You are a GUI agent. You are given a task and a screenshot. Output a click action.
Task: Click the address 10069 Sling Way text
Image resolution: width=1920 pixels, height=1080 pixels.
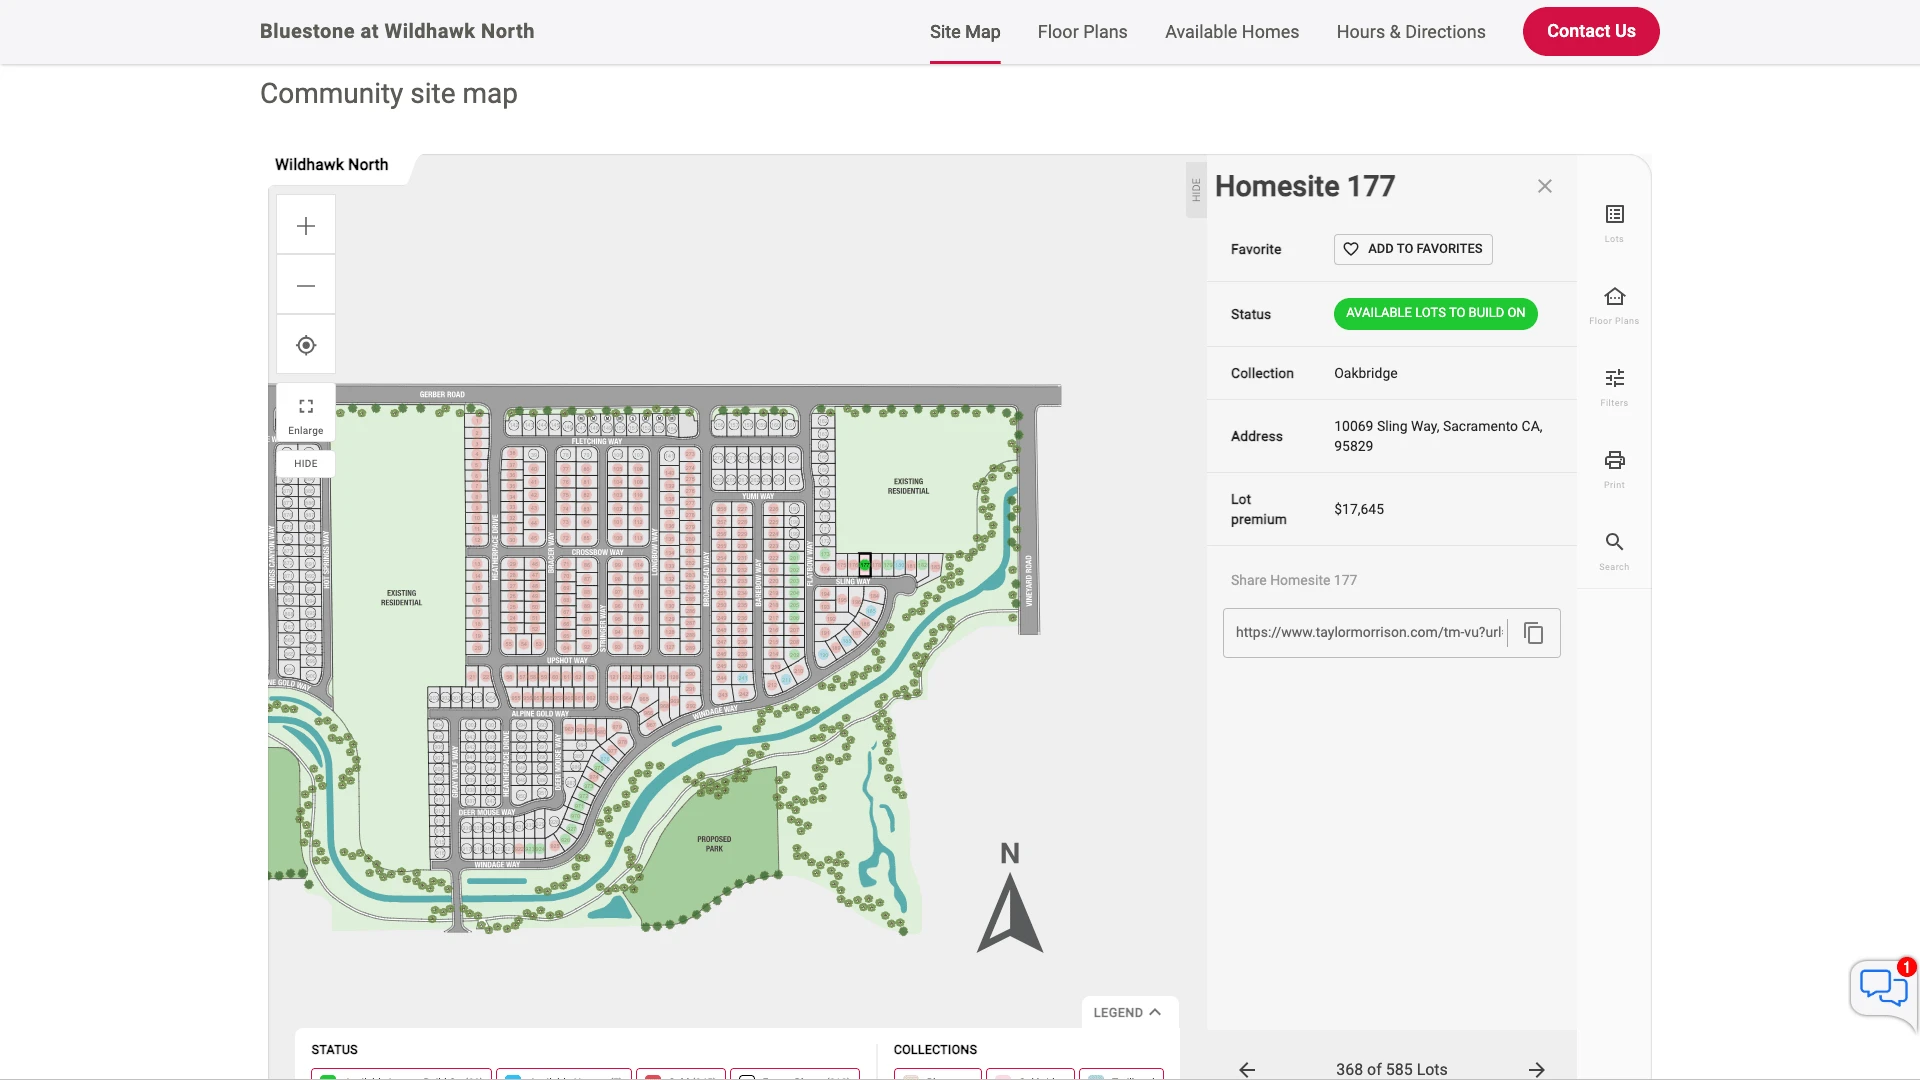click(1438, 436)
